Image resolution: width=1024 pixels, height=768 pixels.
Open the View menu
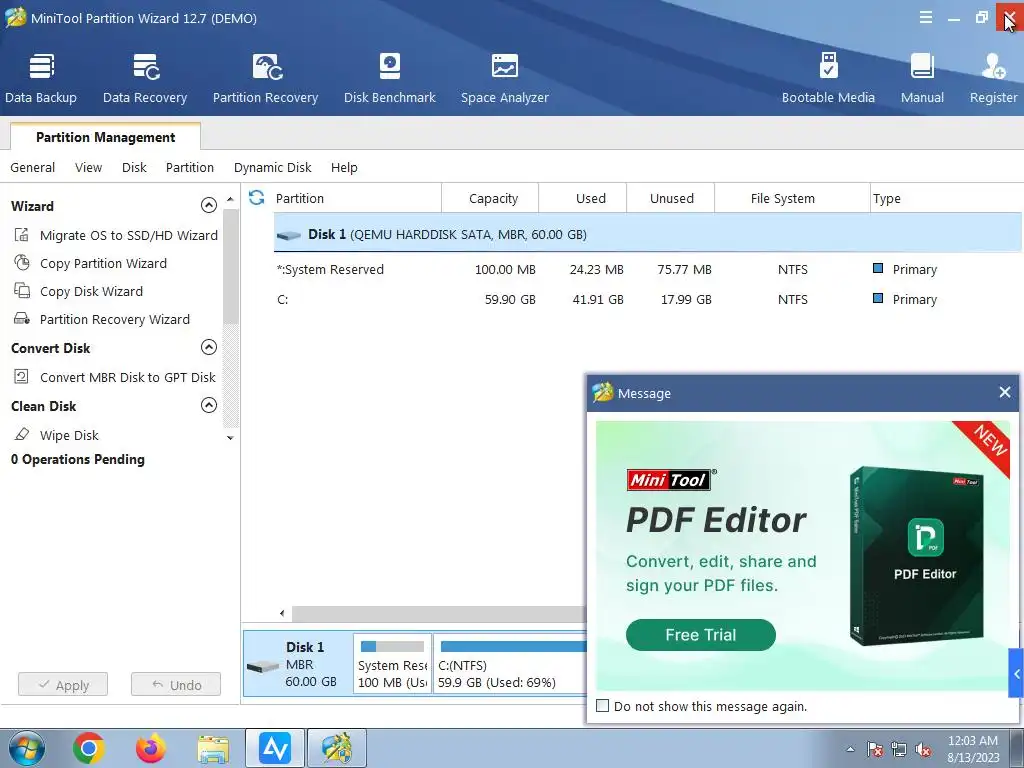pyautogui.click(x=88, y=167)
